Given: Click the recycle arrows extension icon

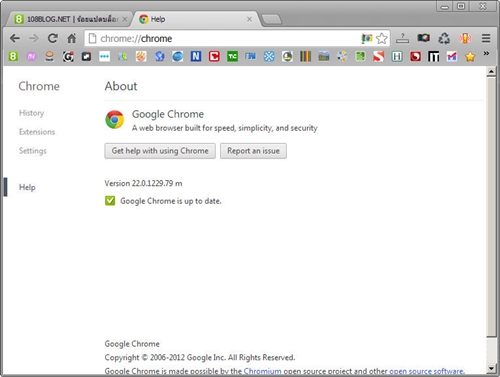Looking at the screenshot, I should (x=444, y=38).
